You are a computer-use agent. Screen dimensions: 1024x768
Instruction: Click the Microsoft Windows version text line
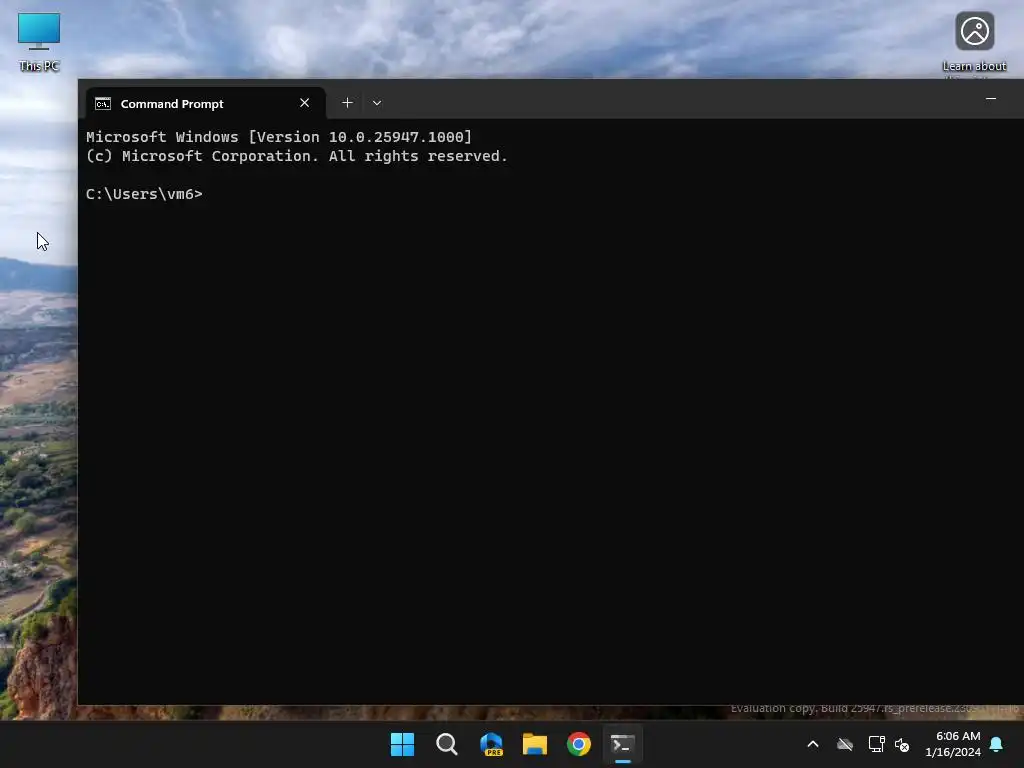coord(279,137)
